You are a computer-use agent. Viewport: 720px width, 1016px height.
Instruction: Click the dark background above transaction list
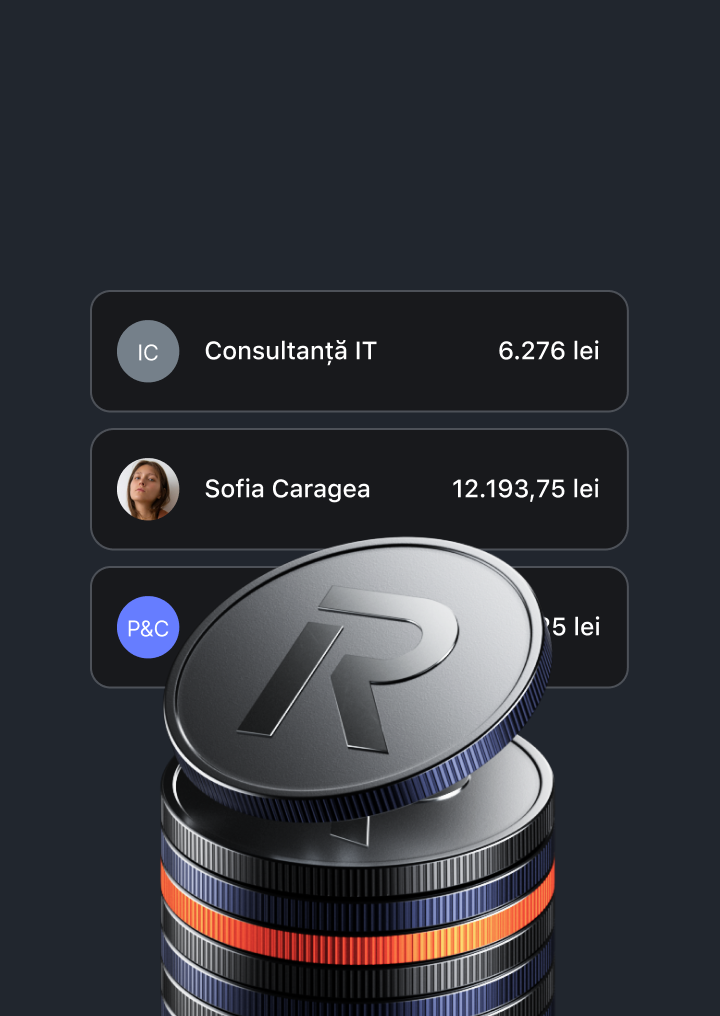pos(360,150)
